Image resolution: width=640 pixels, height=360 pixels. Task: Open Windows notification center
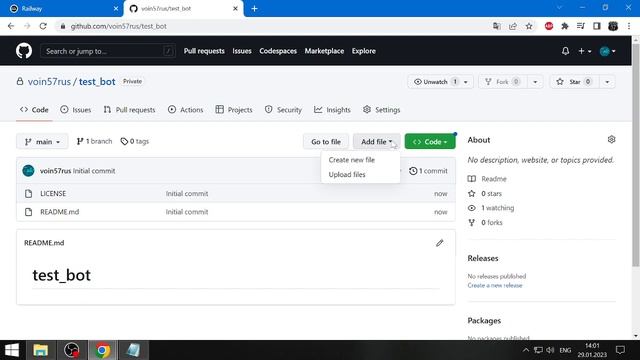[620, 350]
